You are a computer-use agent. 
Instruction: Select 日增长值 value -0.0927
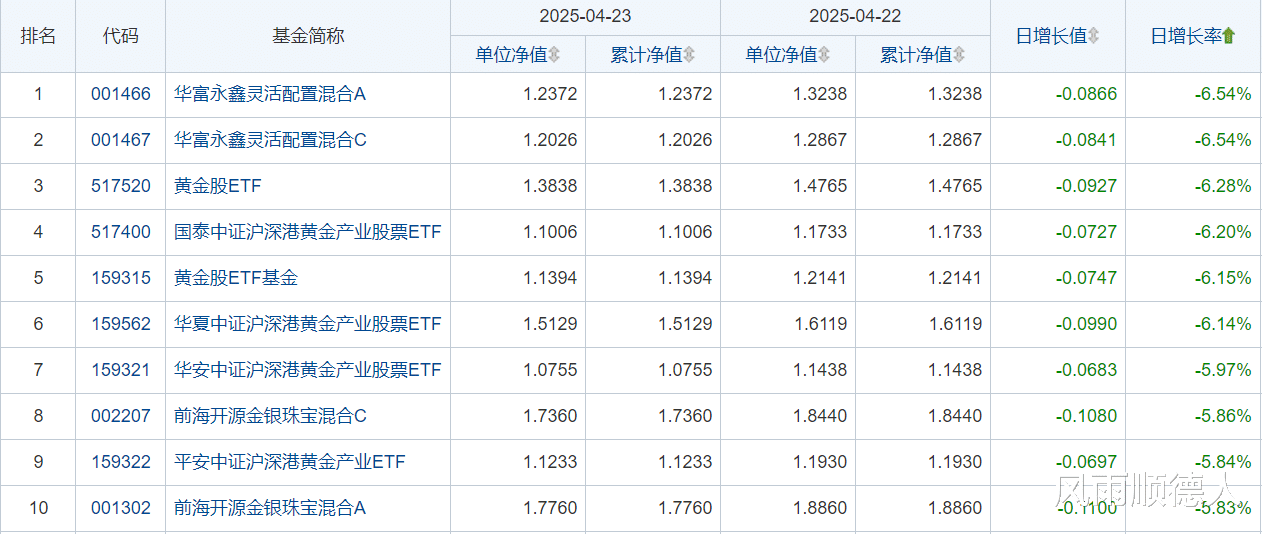pos(1086,186)
